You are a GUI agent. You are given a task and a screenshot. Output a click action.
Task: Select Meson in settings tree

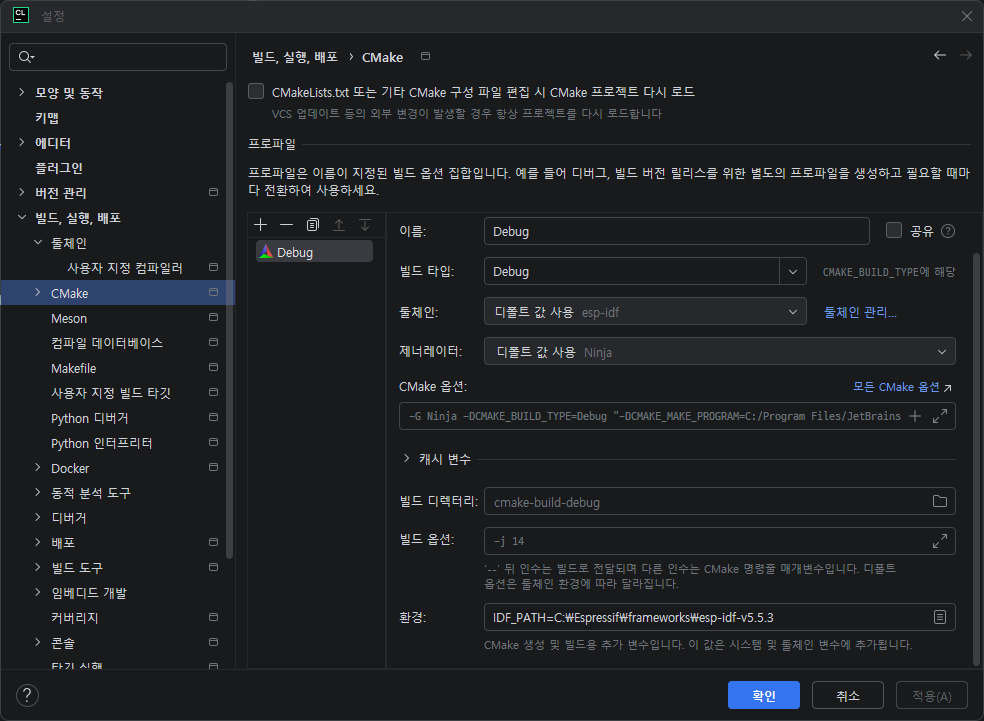pos(69,318)
